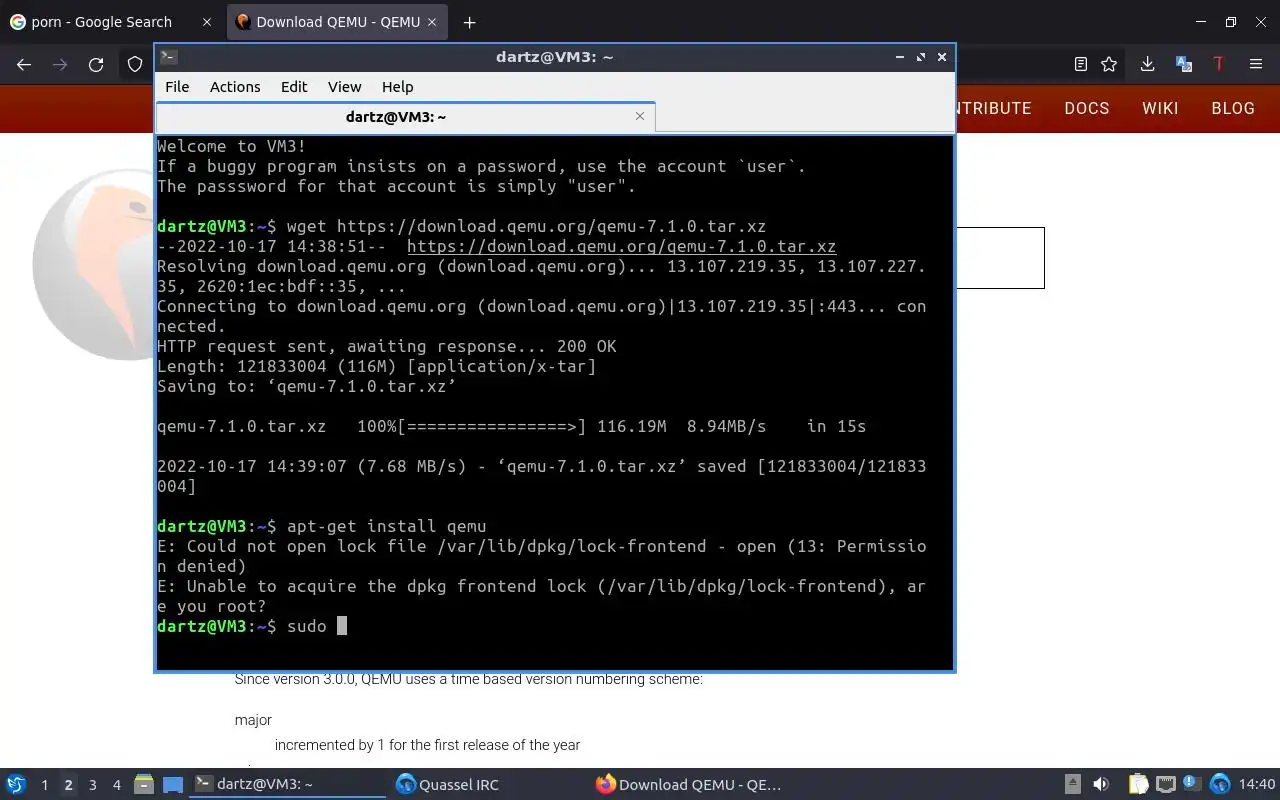Focus the dartz@VM3 terminal taskbar entry
The image size is (1280, 800).
coord(288,785)
